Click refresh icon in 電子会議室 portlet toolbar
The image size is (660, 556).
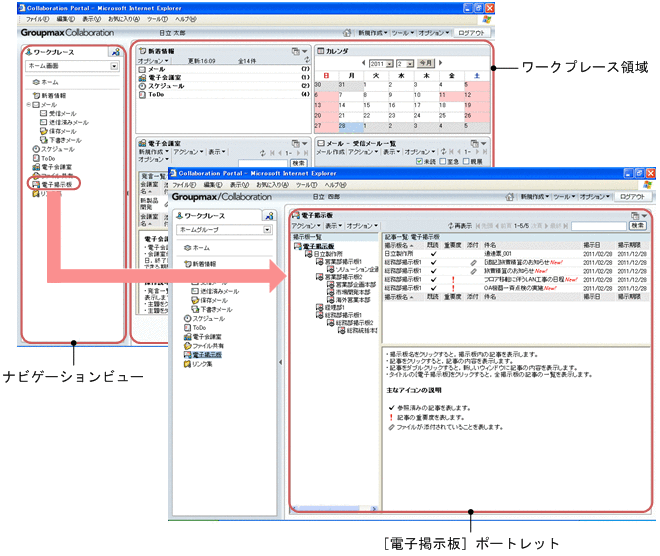pyautogui.click(x=263, y=152)
